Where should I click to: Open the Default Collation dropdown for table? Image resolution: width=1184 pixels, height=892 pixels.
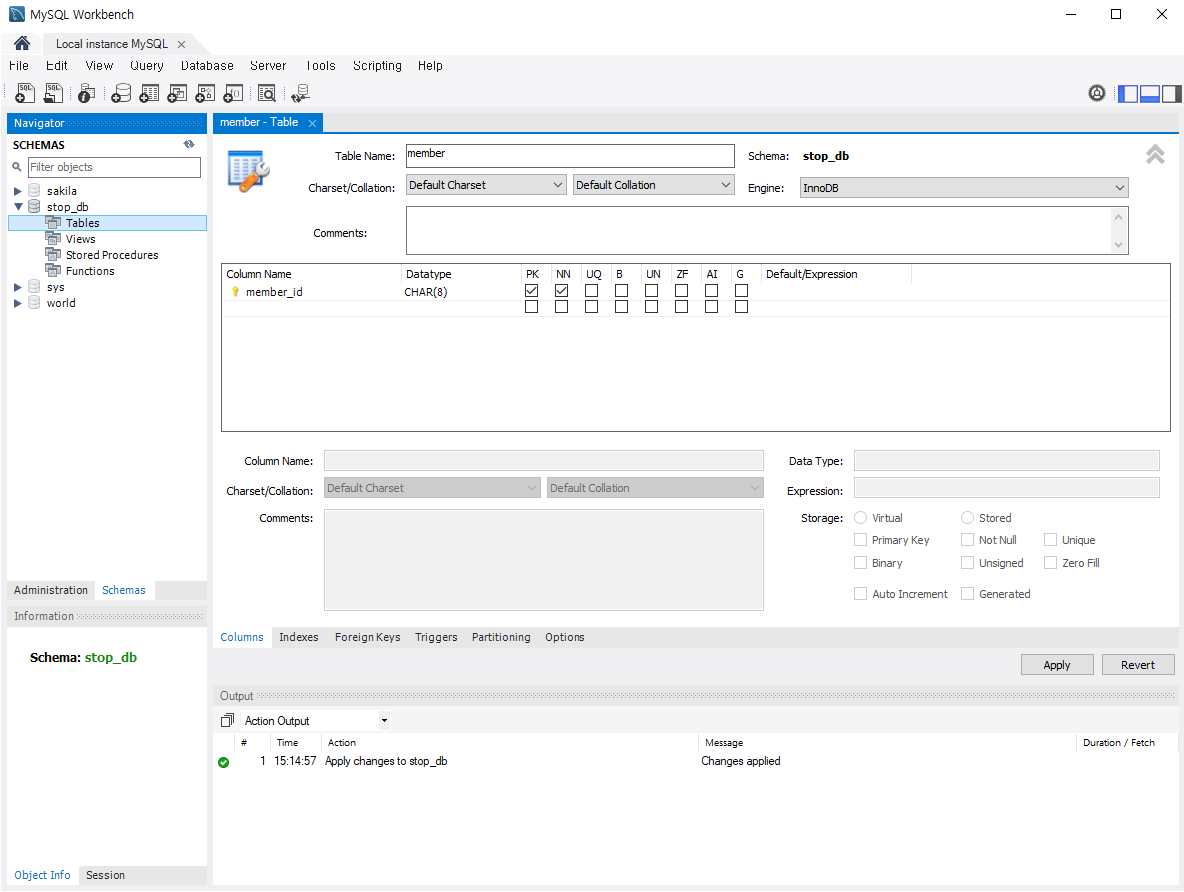pyautogui.click(x=653, y=185)
